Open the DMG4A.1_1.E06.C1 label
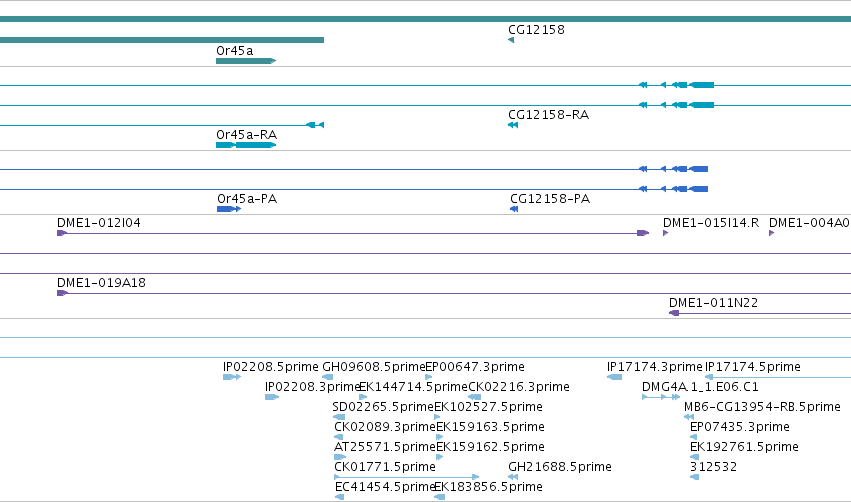The image size is (851, 502). click(700, 387)
